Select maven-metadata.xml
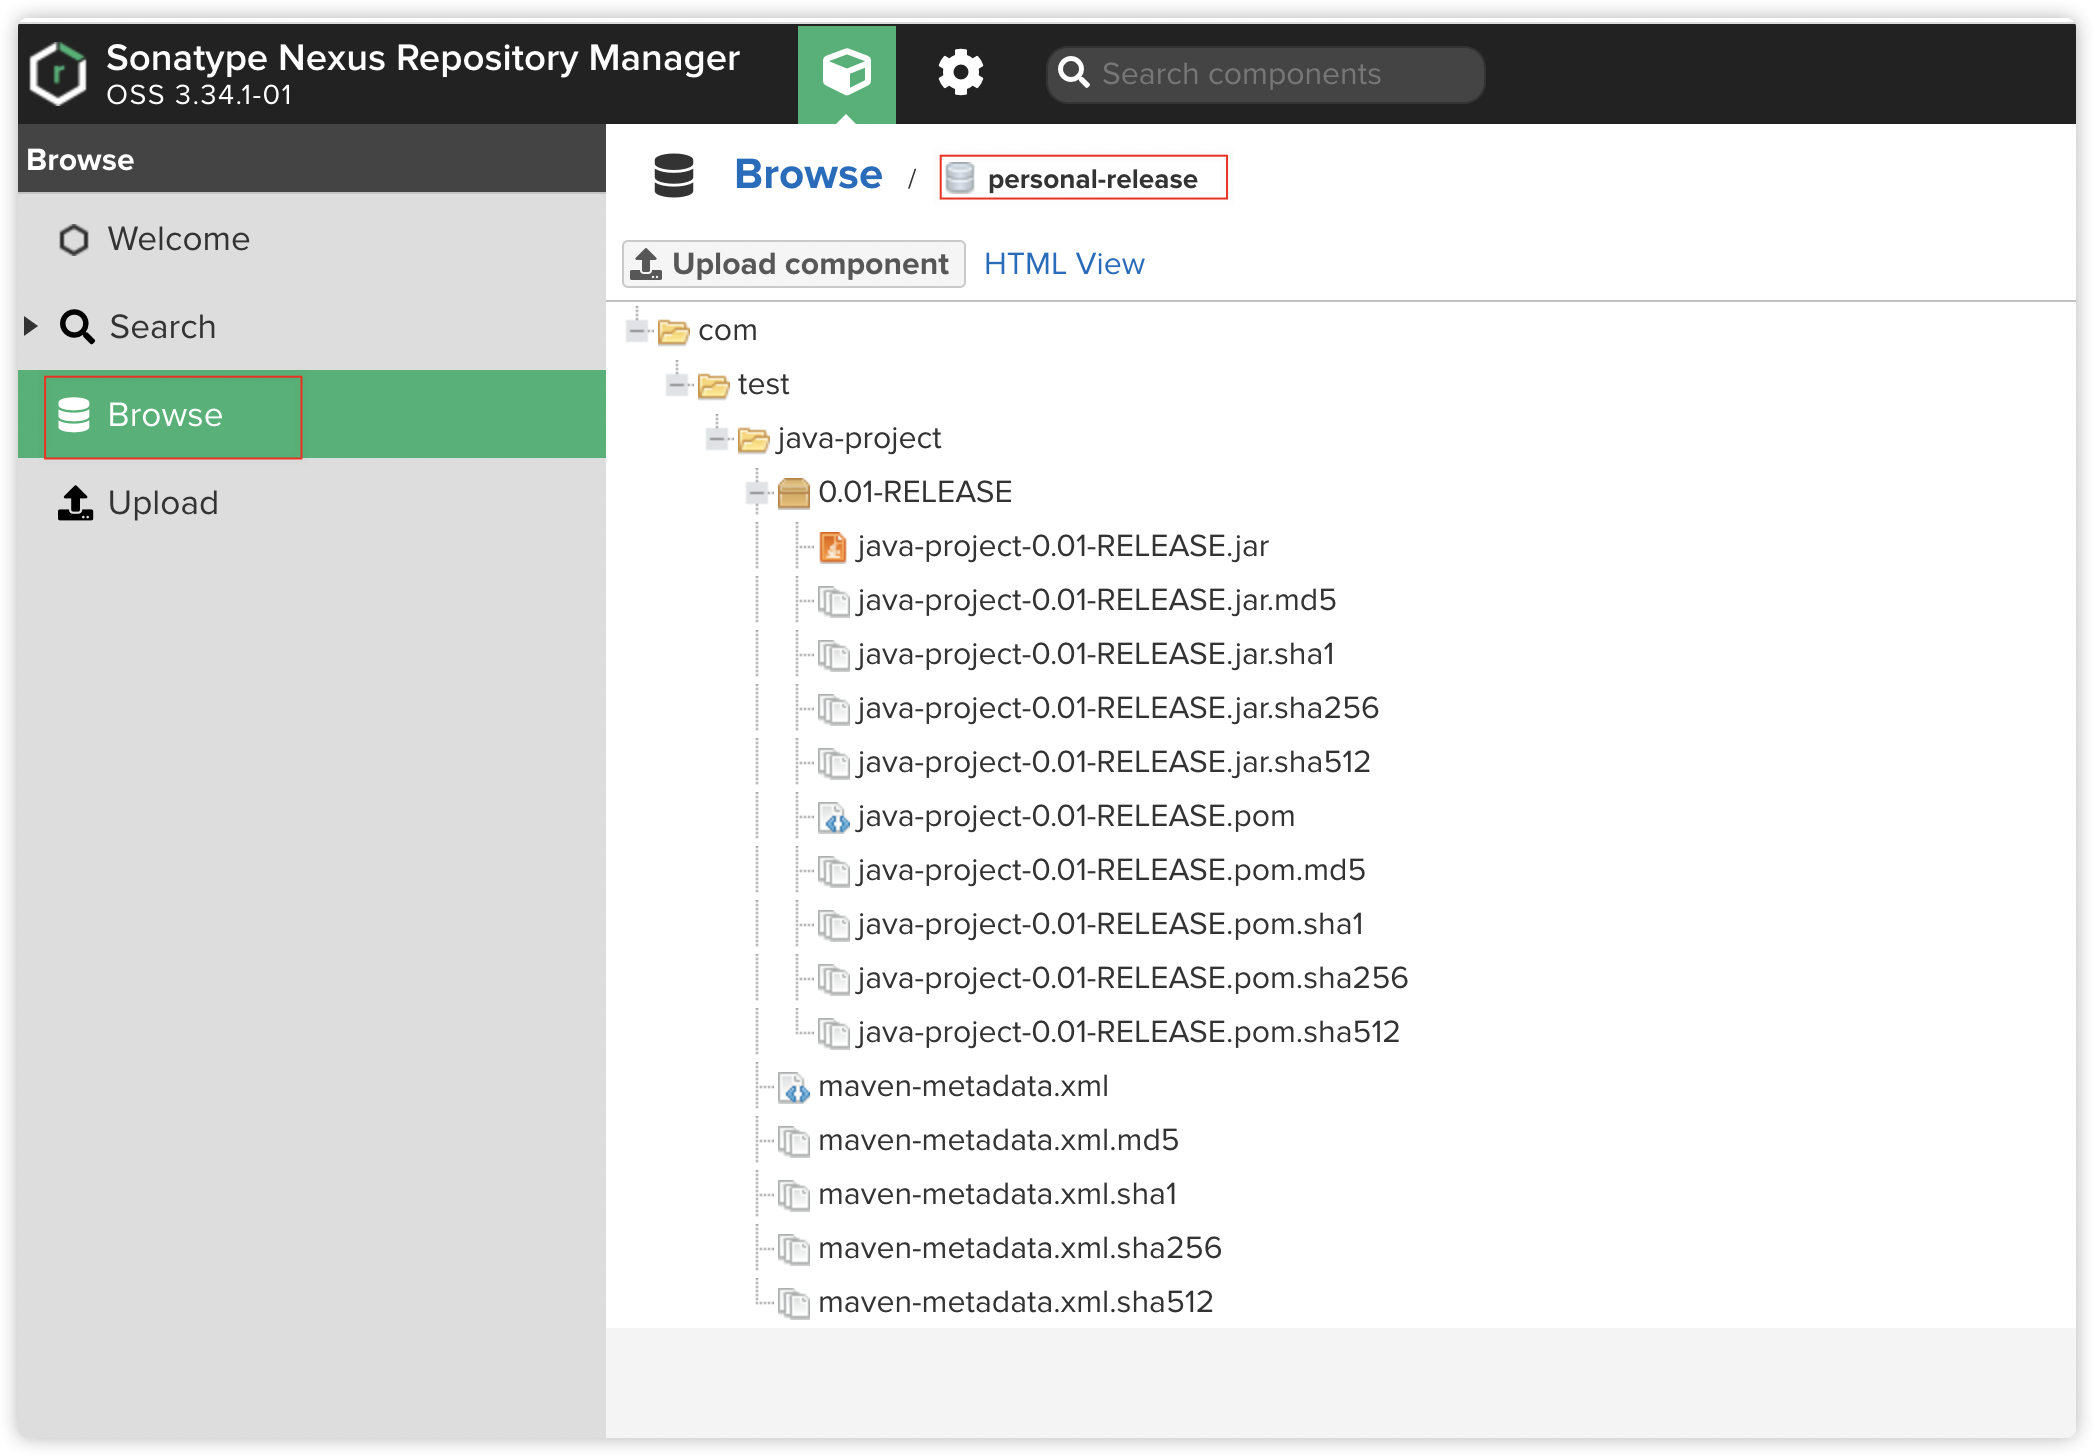 pos(963,1086)
